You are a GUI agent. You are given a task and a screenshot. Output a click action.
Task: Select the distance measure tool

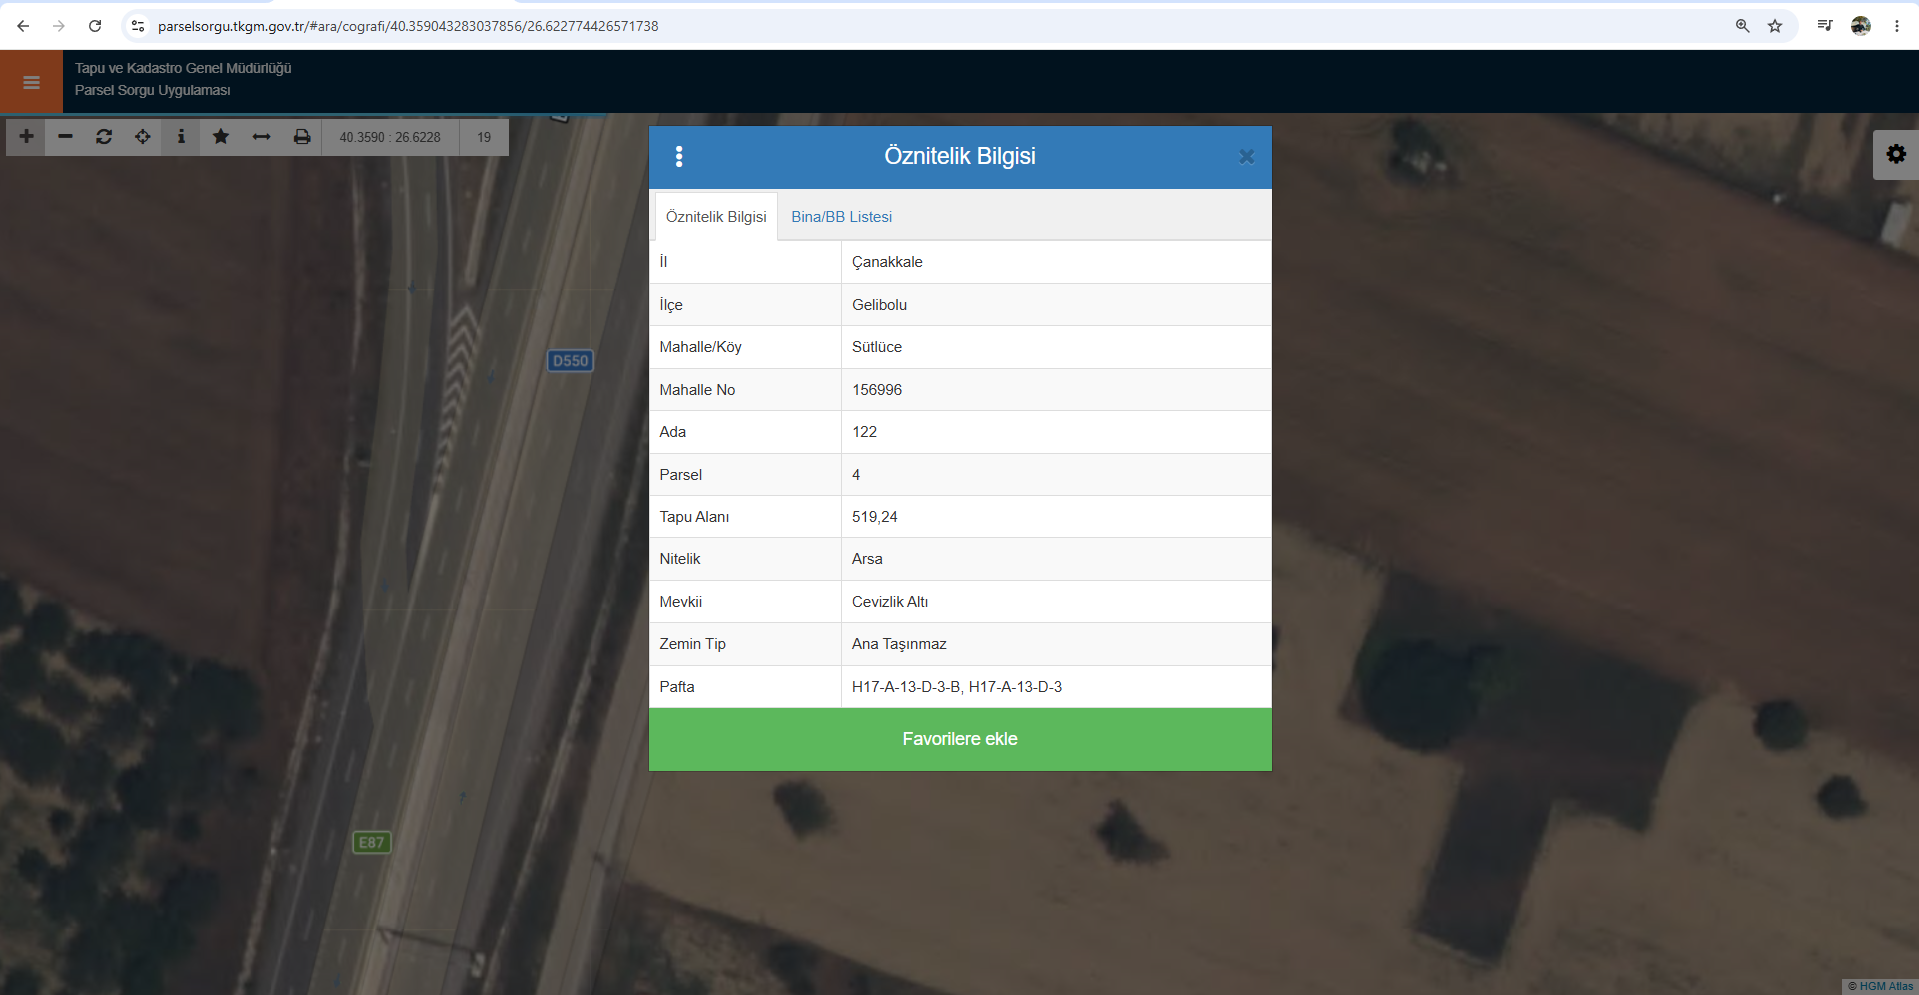point(261,137)
